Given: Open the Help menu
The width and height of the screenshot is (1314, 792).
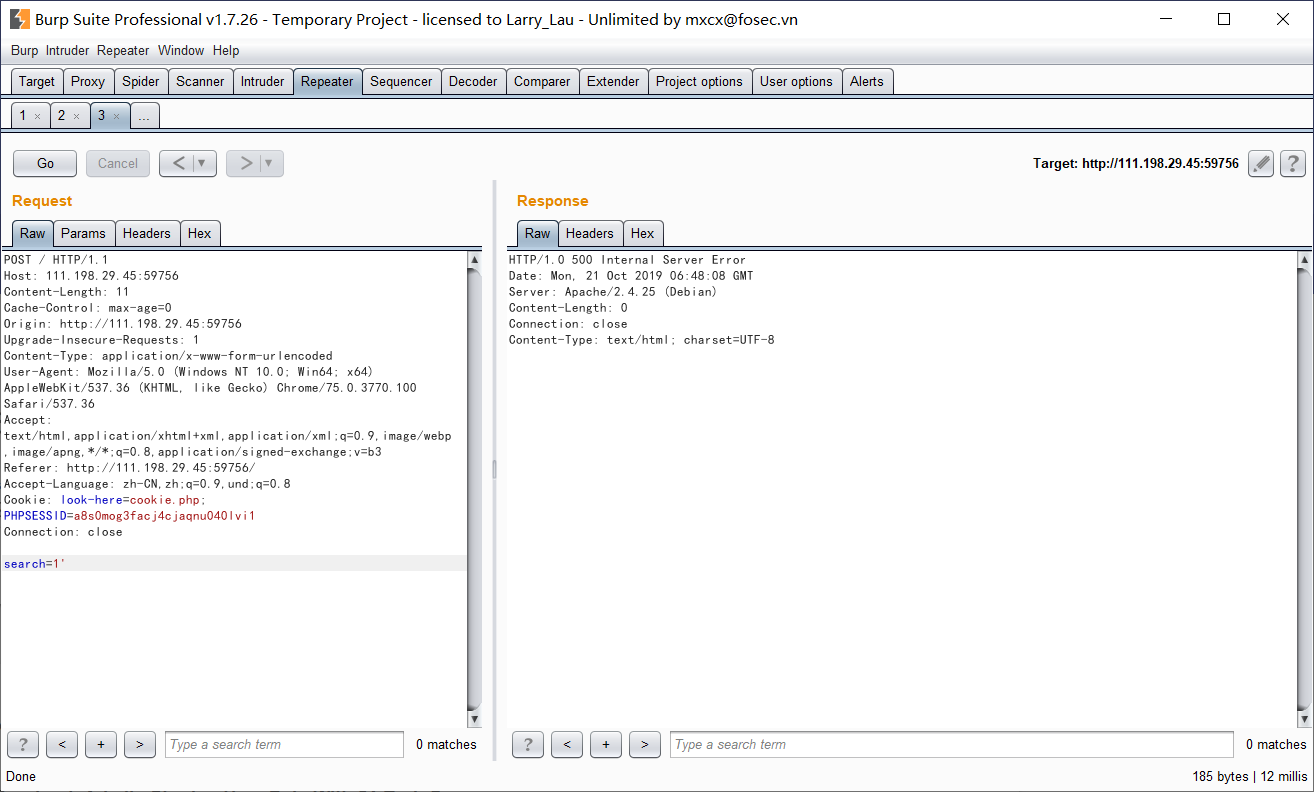Looking at the screenshot, I should point(226,50).
